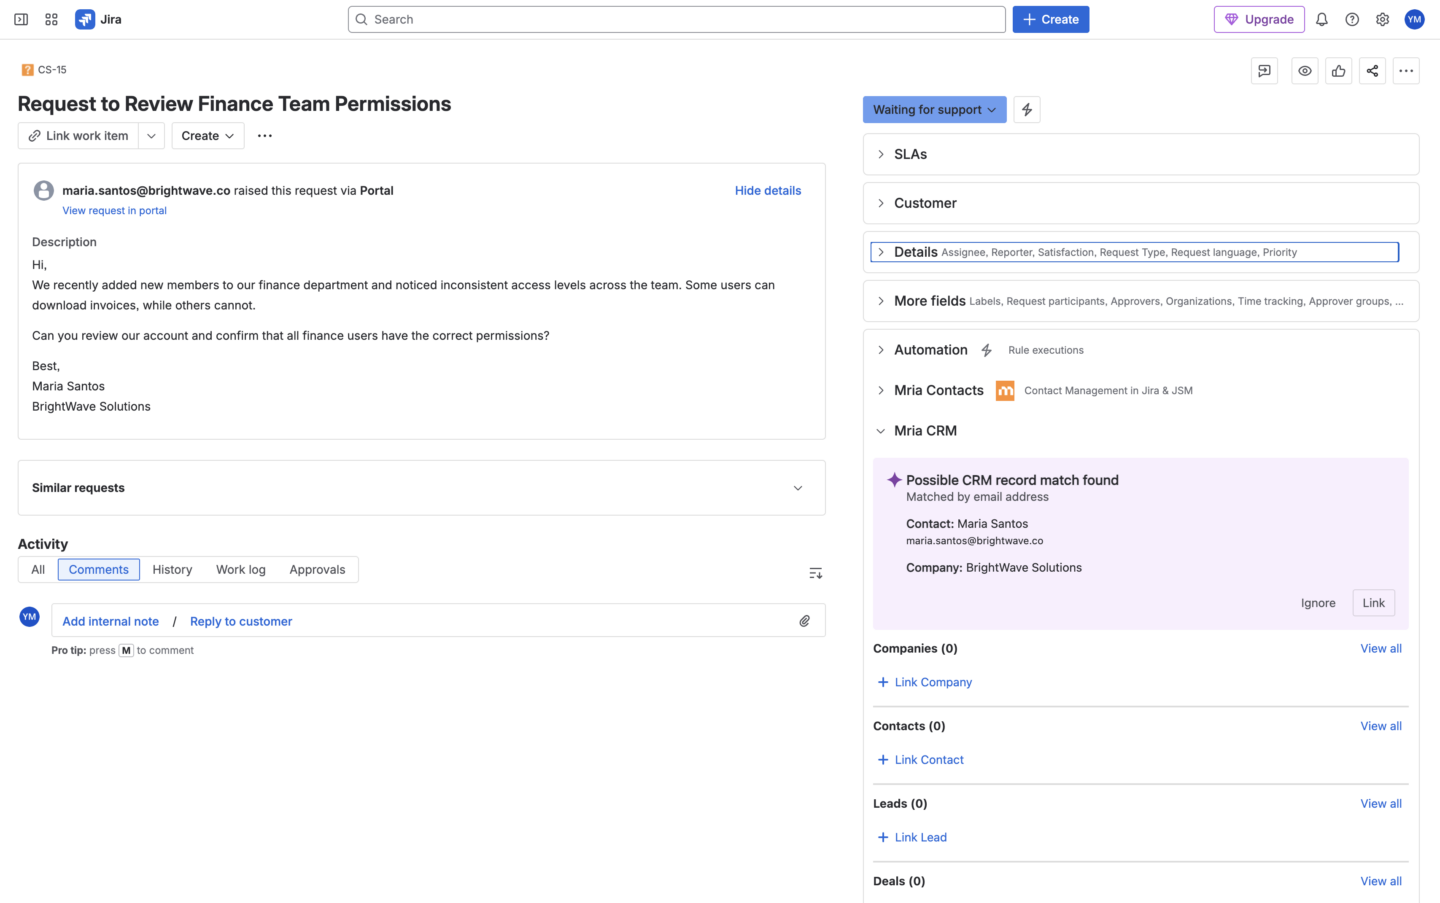Screen dimensions: 1440x903
Task: Vote with the thumbs up icon
Action: (x=1338, y=70)
